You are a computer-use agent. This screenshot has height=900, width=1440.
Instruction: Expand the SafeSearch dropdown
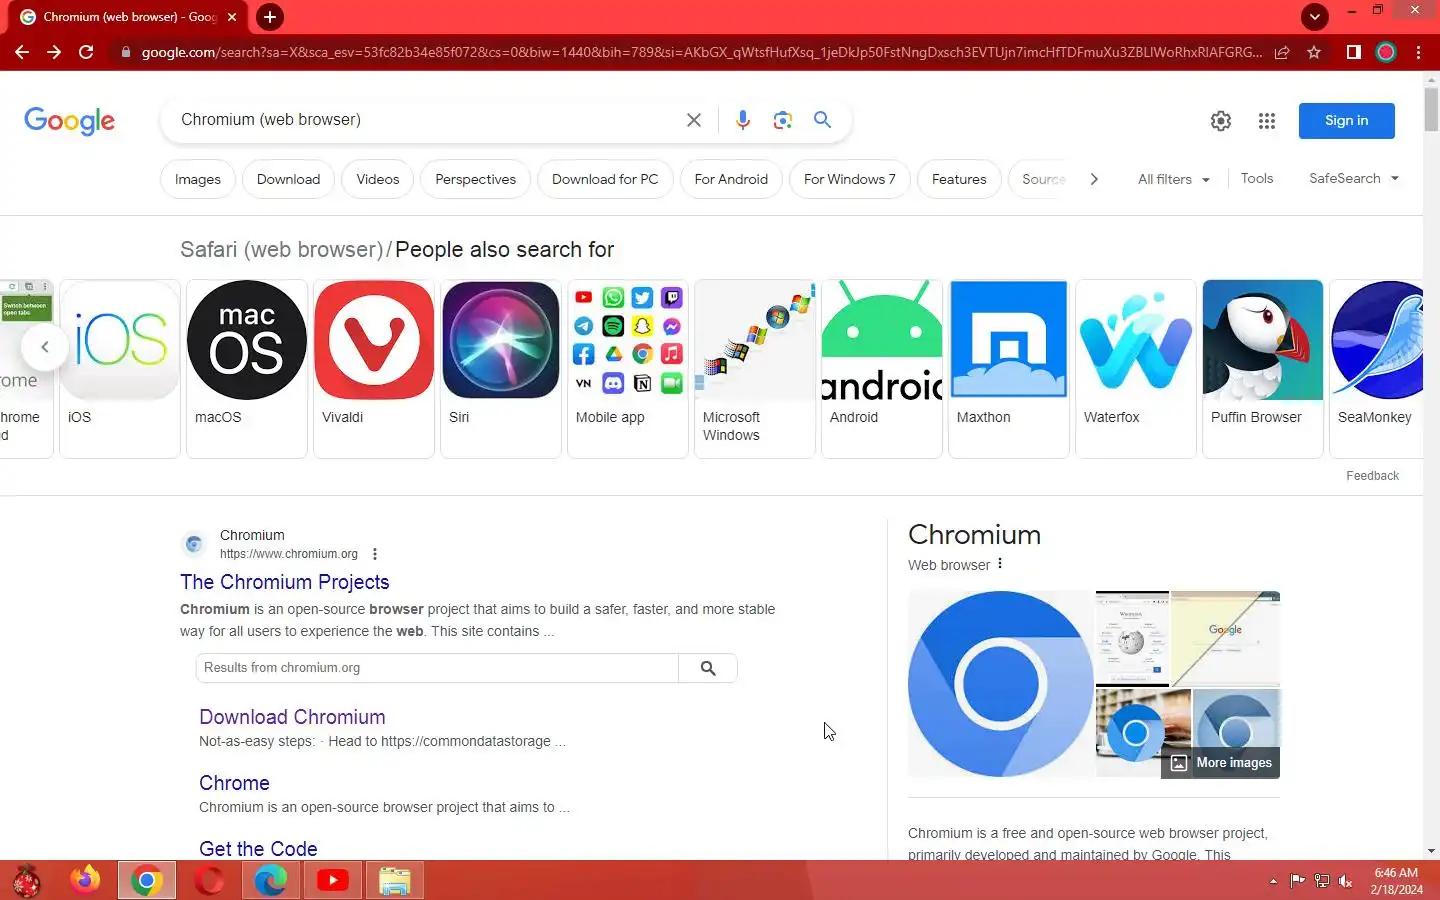click(x=1354, y=178)
